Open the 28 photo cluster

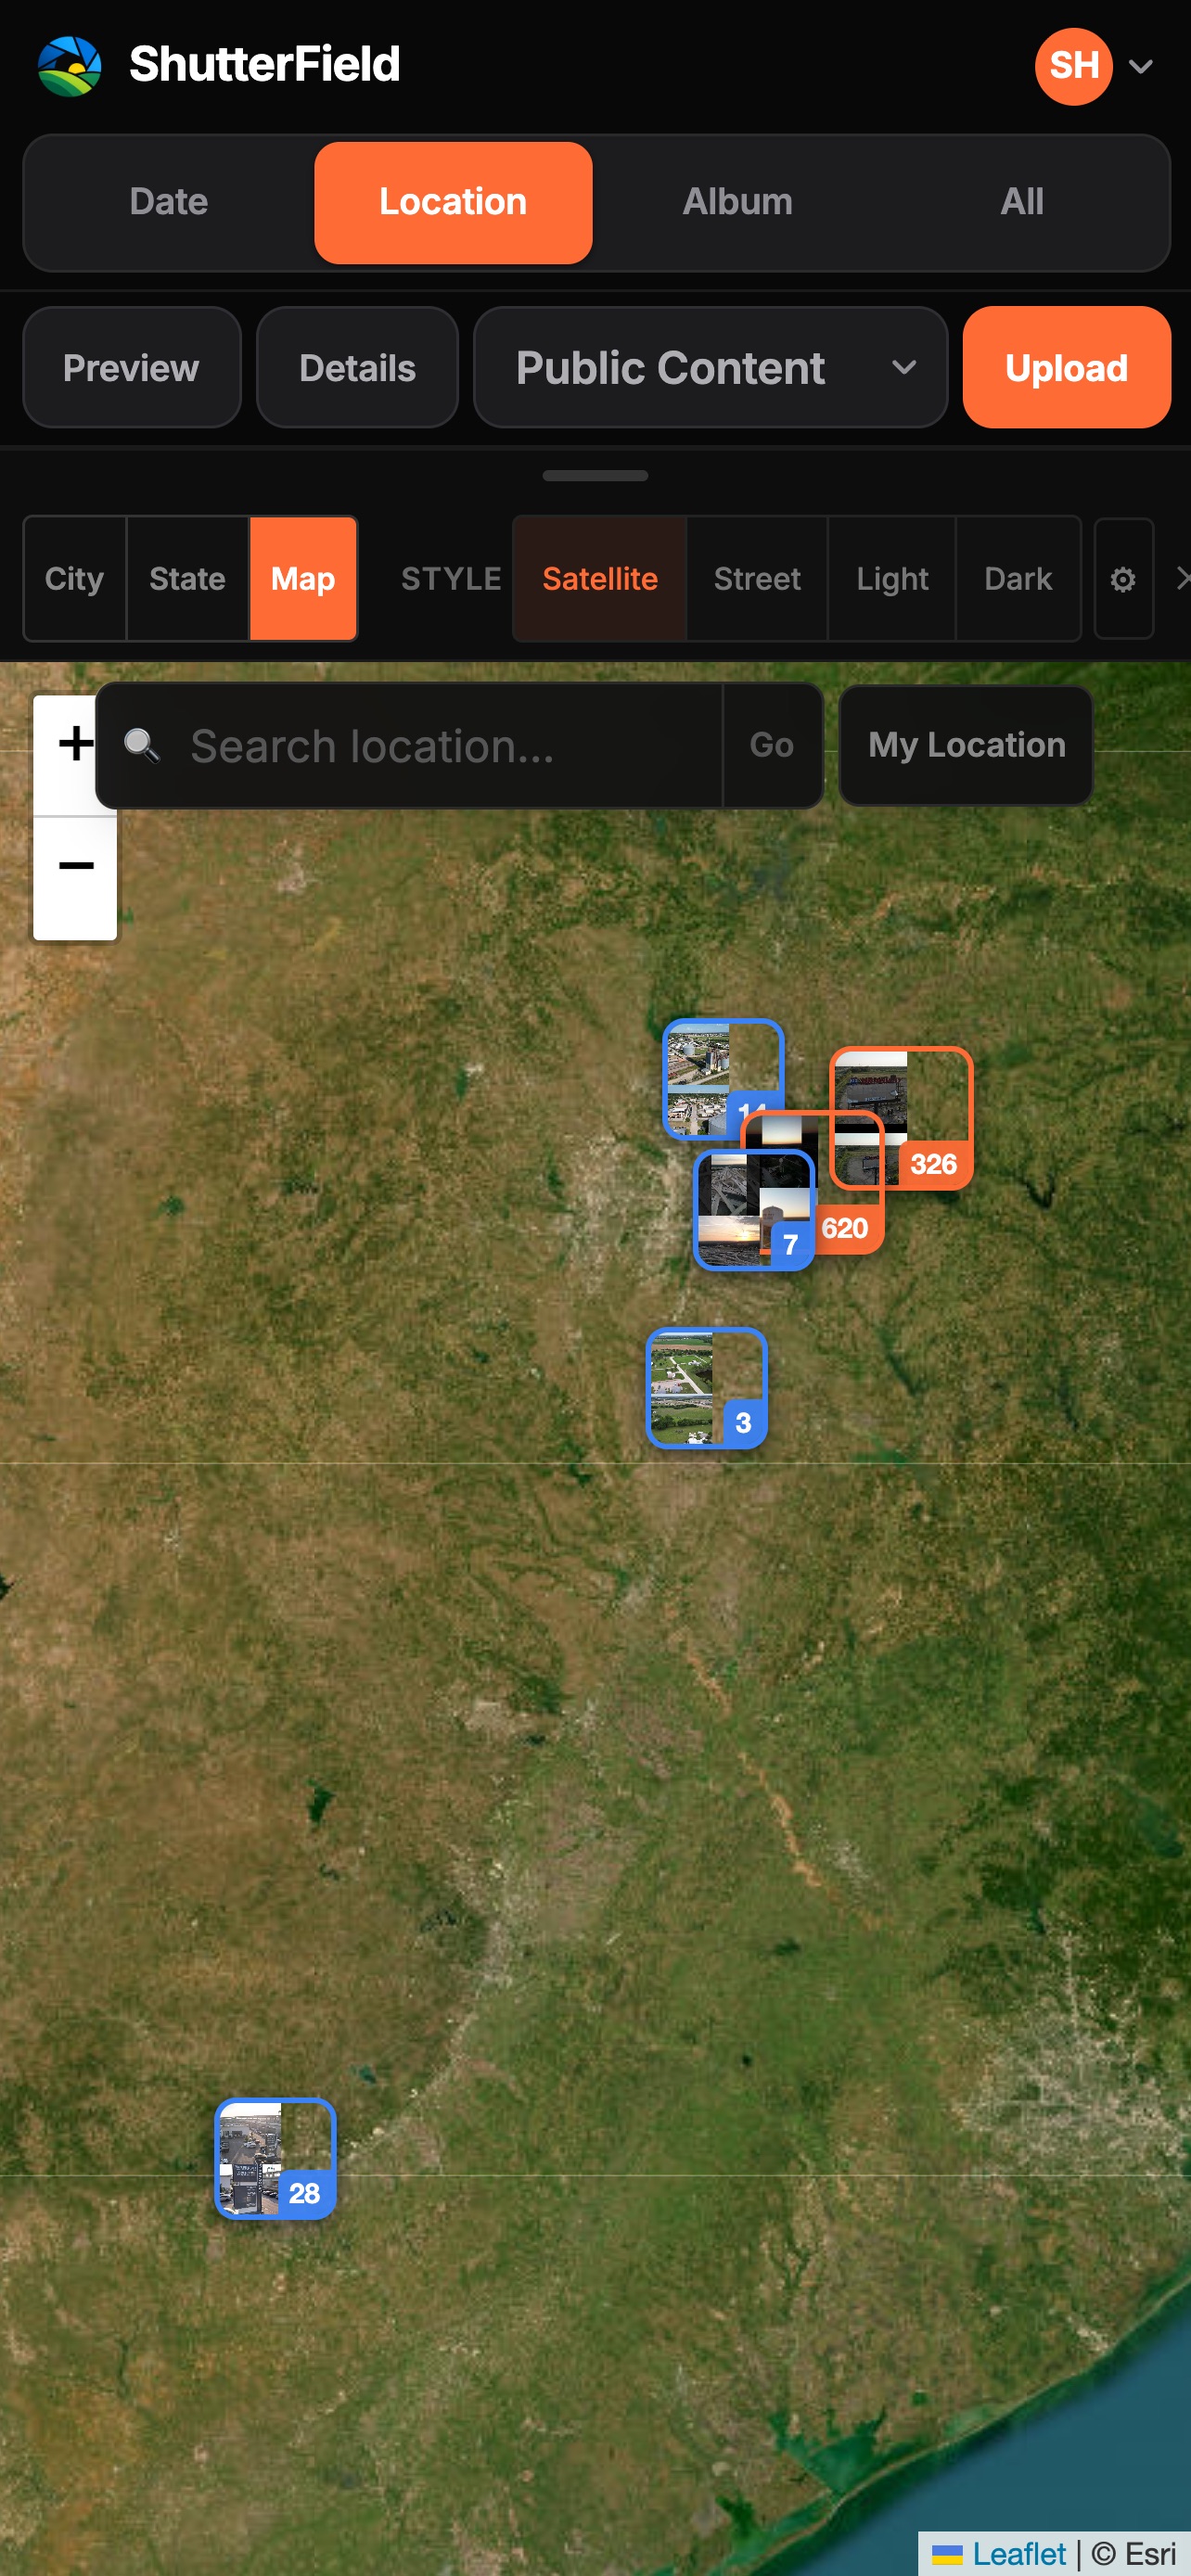point(275,2158)
